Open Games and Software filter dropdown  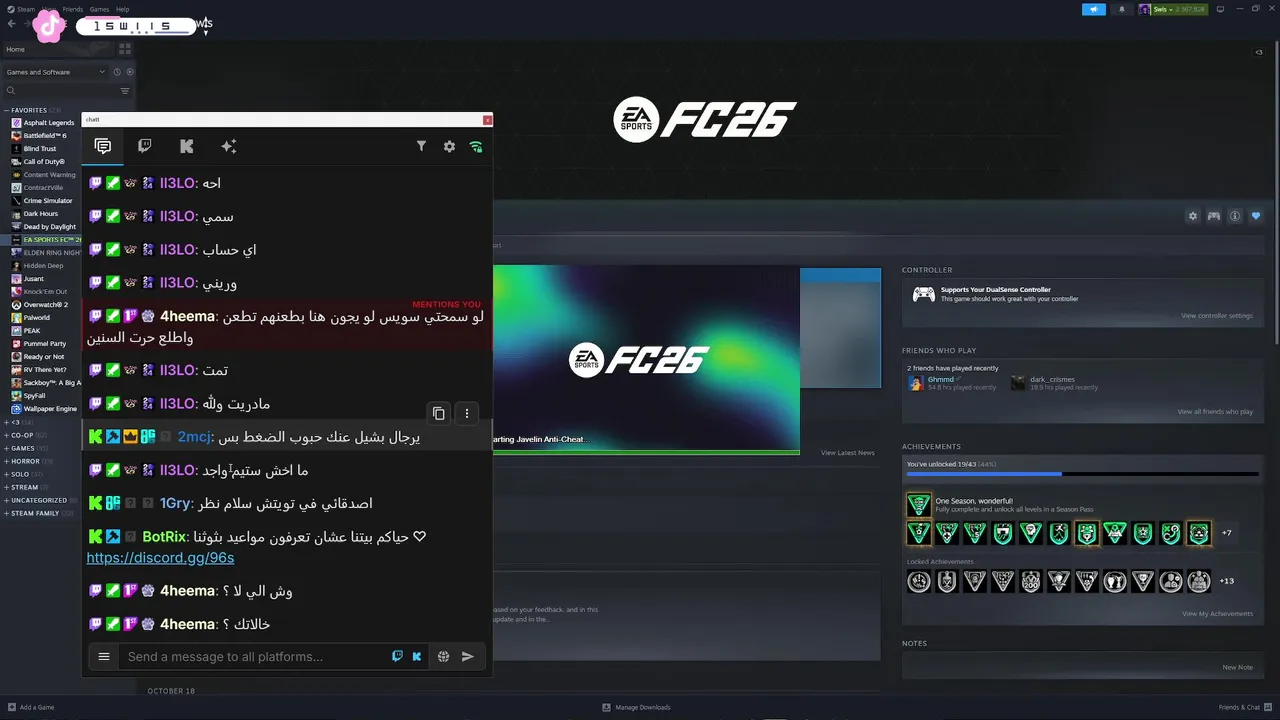click(x=55, y=72)
